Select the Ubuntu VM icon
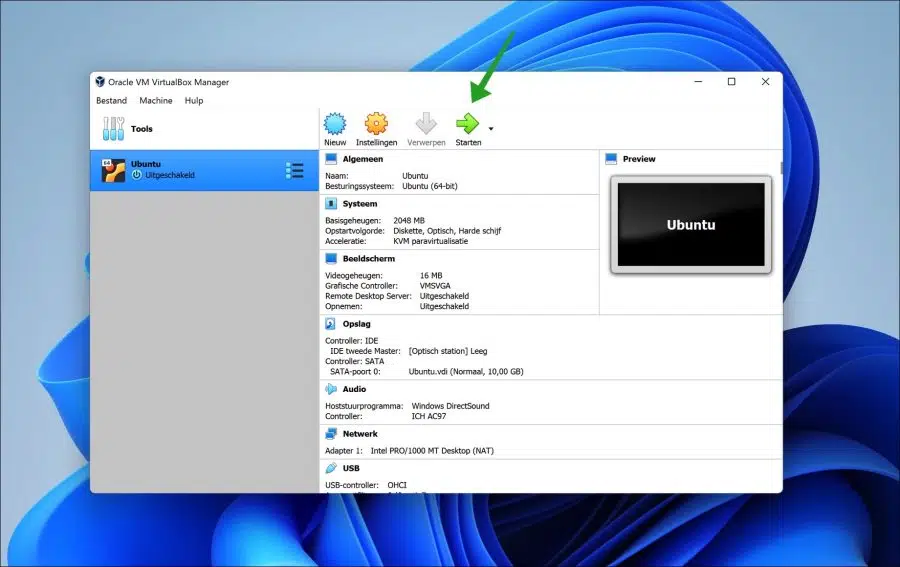 (113, 170)
